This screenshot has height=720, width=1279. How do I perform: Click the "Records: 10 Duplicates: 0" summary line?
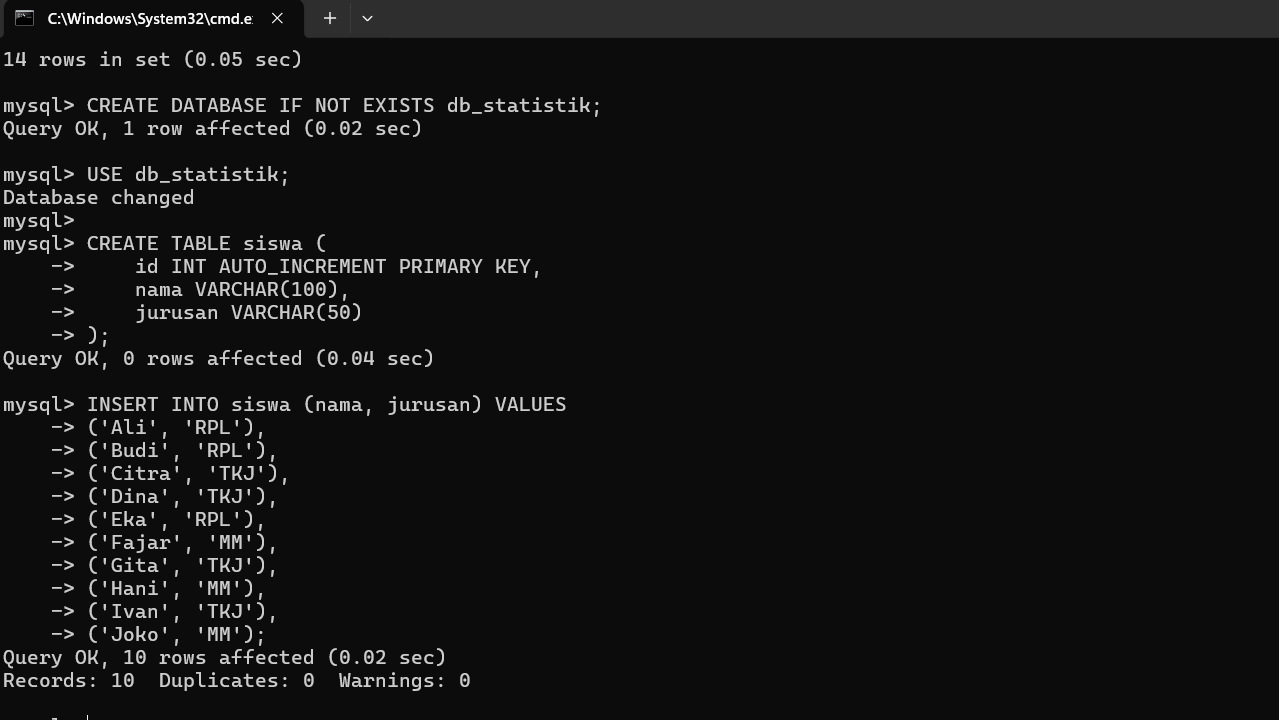[x=236, y=680]
